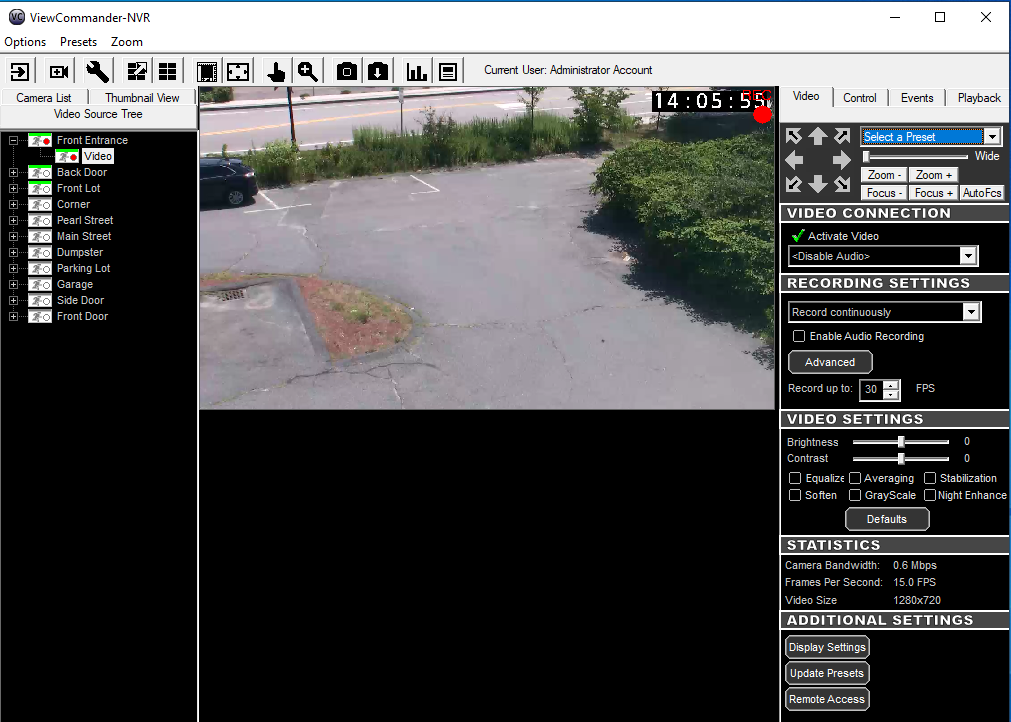The height and width of the screenshot is (722, 1011).
Task: Pan camera left with the left arrow
Action: tap(794, 160)
